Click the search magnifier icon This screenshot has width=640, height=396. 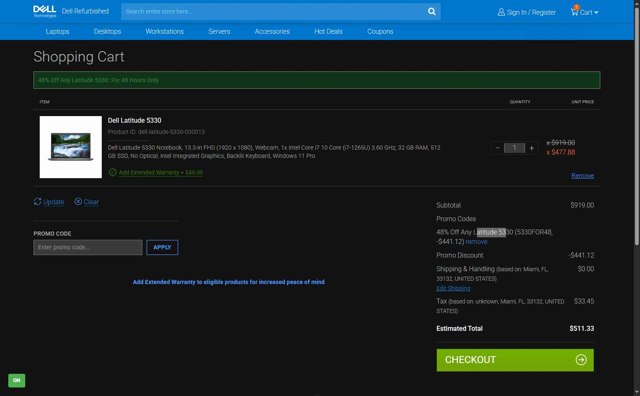click(x=431, y=11)
